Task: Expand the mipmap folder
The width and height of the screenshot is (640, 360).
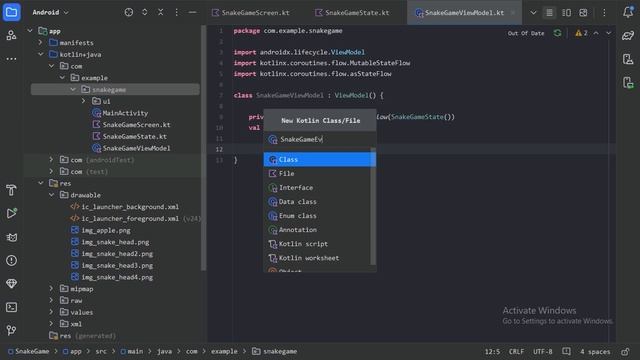Action: point(51,289)
